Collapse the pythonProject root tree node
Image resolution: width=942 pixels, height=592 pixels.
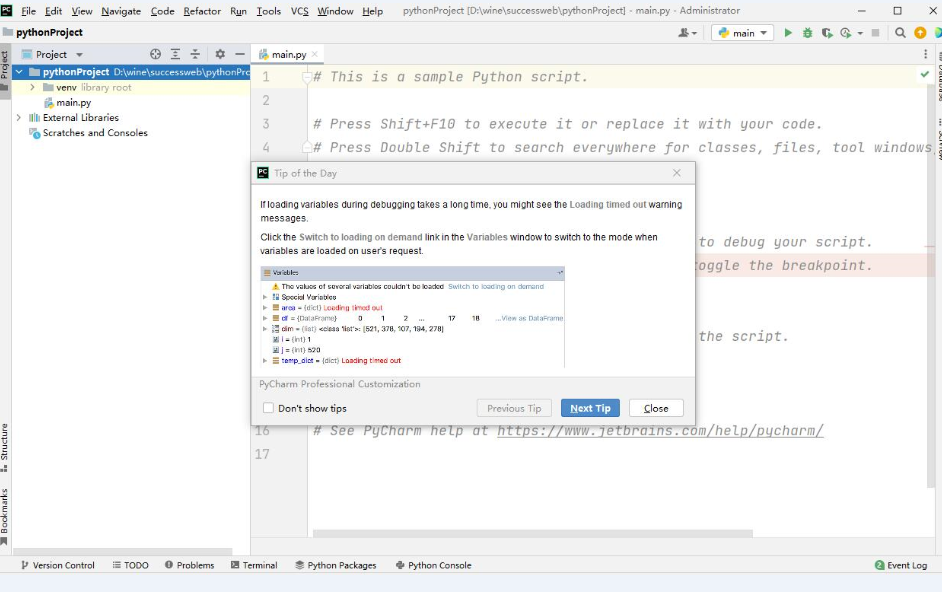pos(19,72)
